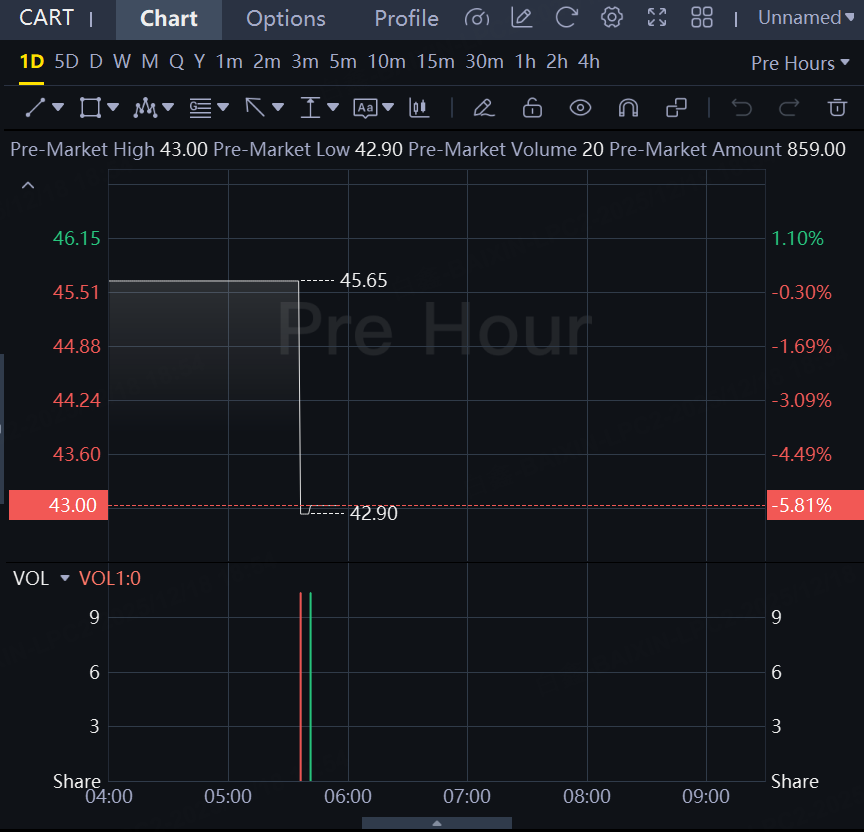864x832 pixels.
Task: Enter fullscreen with the expand icon
Action: point(657,18)
